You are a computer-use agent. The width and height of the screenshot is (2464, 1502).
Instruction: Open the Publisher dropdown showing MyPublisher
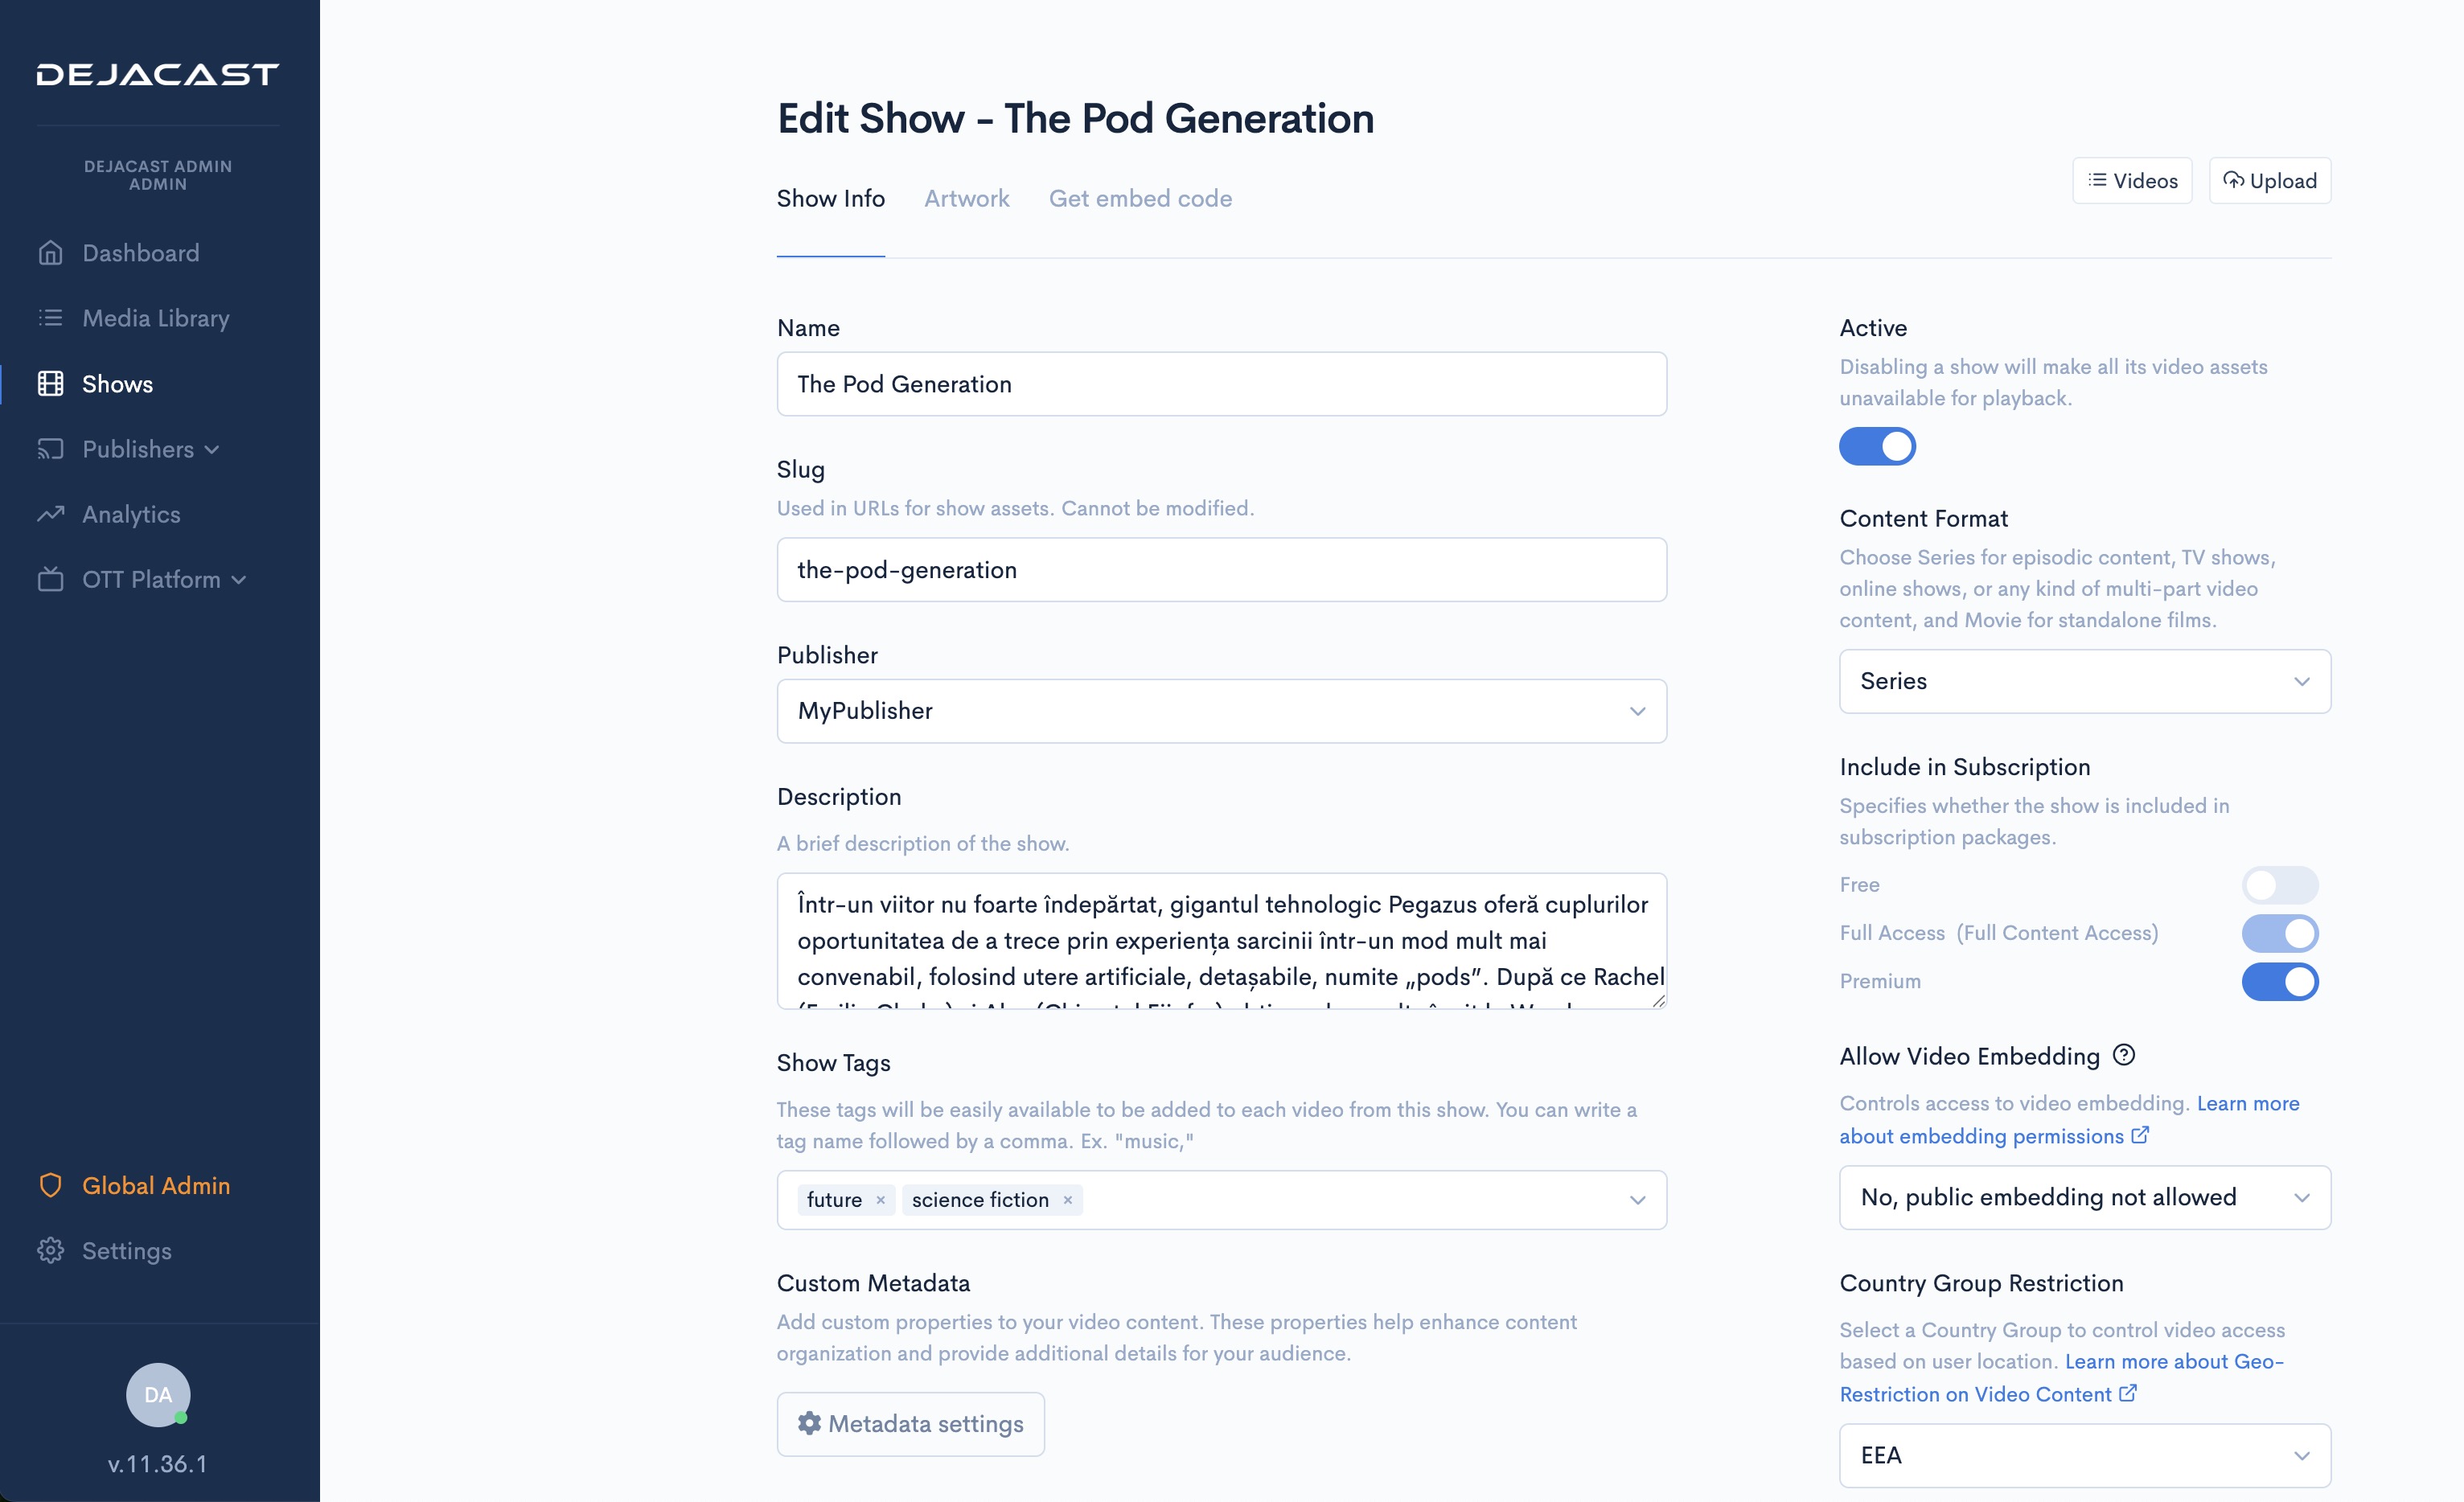coord(1221,711)
